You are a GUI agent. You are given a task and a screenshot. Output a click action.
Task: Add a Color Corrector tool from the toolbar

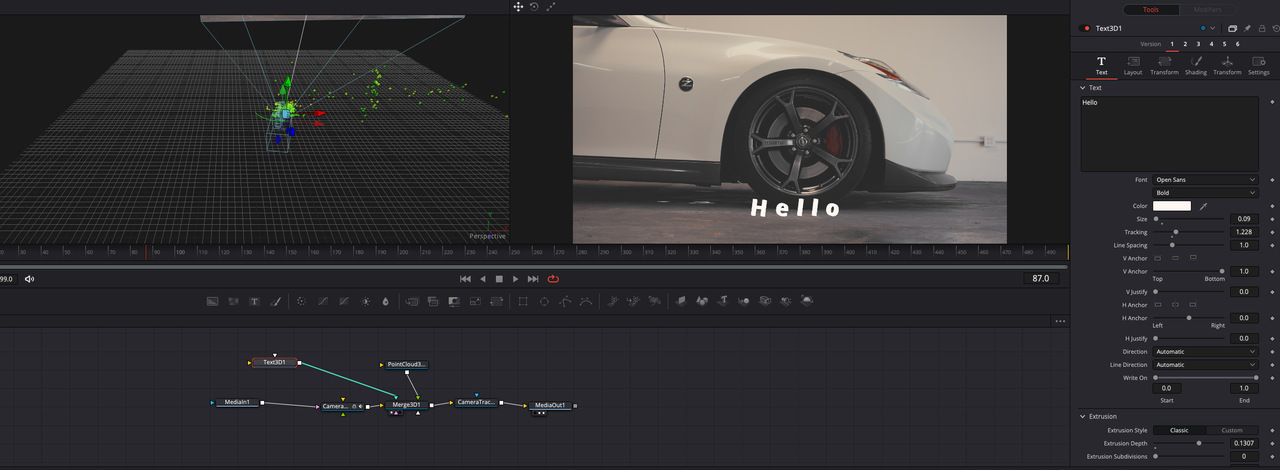[301, 301]
